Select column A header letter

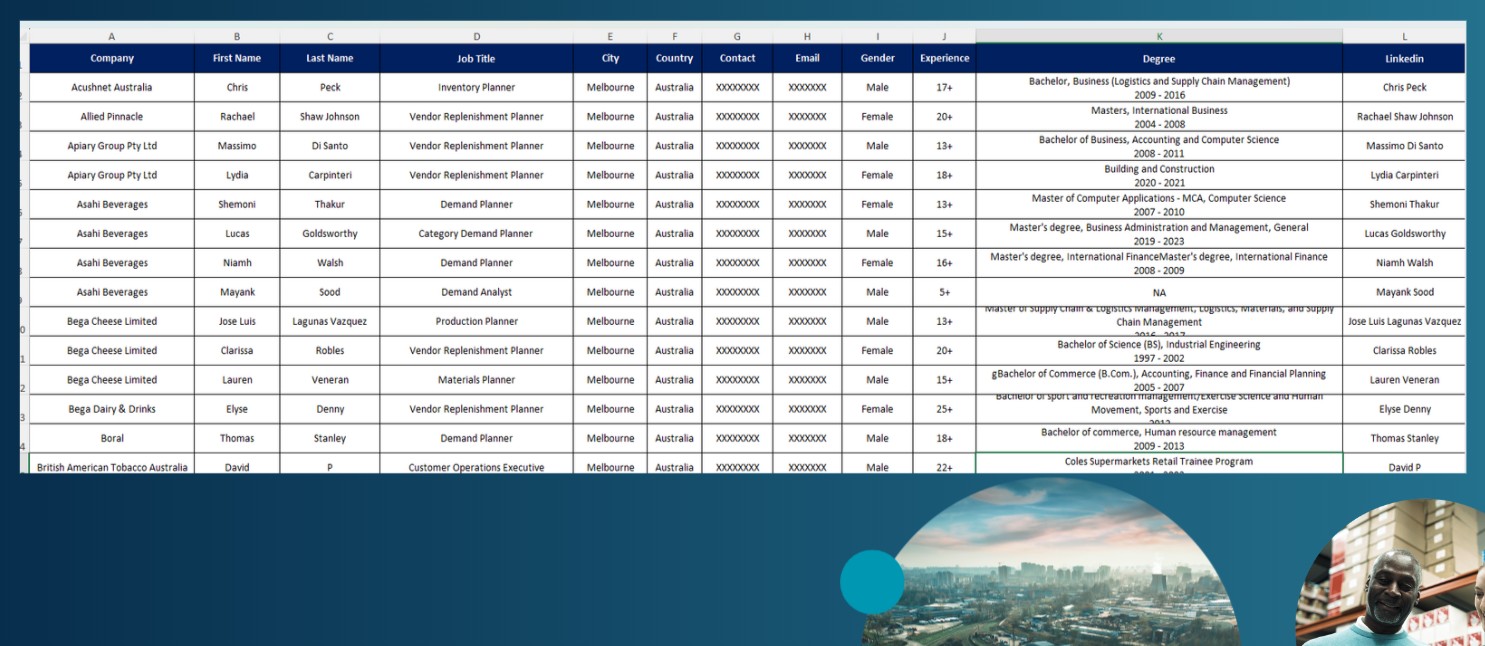click(x=111, y=36)
